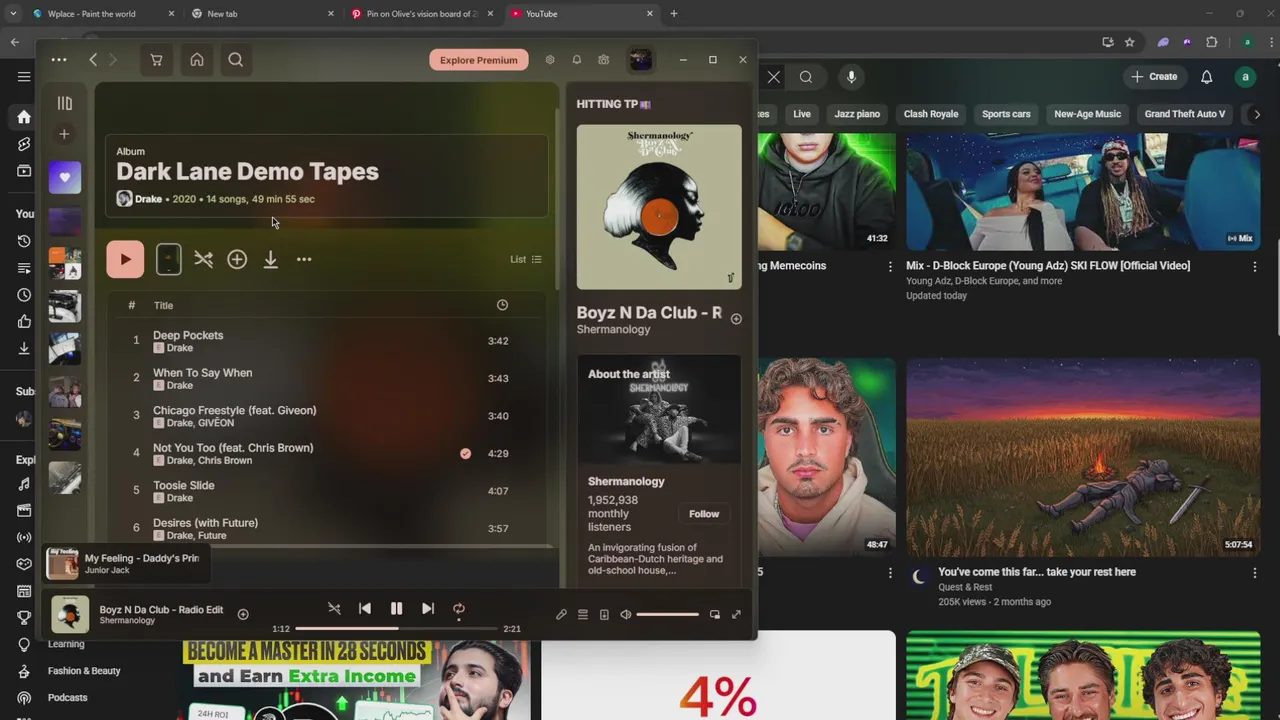Switch to New tab in browser
This screenshot has height=720, width=1280.
[x=262, y=14]
